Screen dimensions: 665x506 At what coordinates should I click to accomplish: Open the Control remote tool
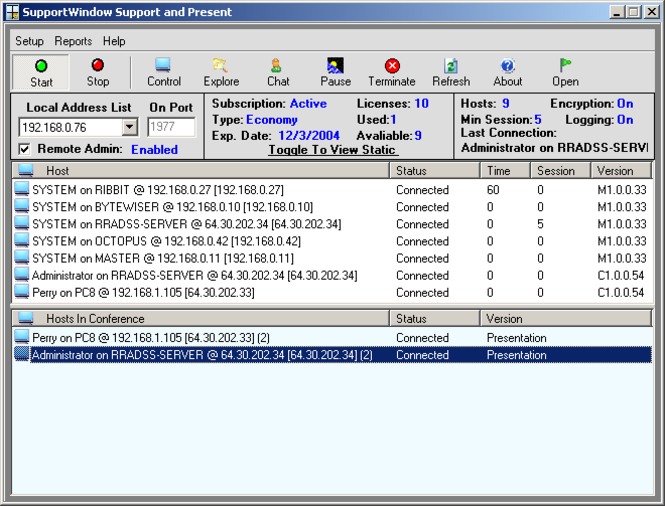(164, 73)
